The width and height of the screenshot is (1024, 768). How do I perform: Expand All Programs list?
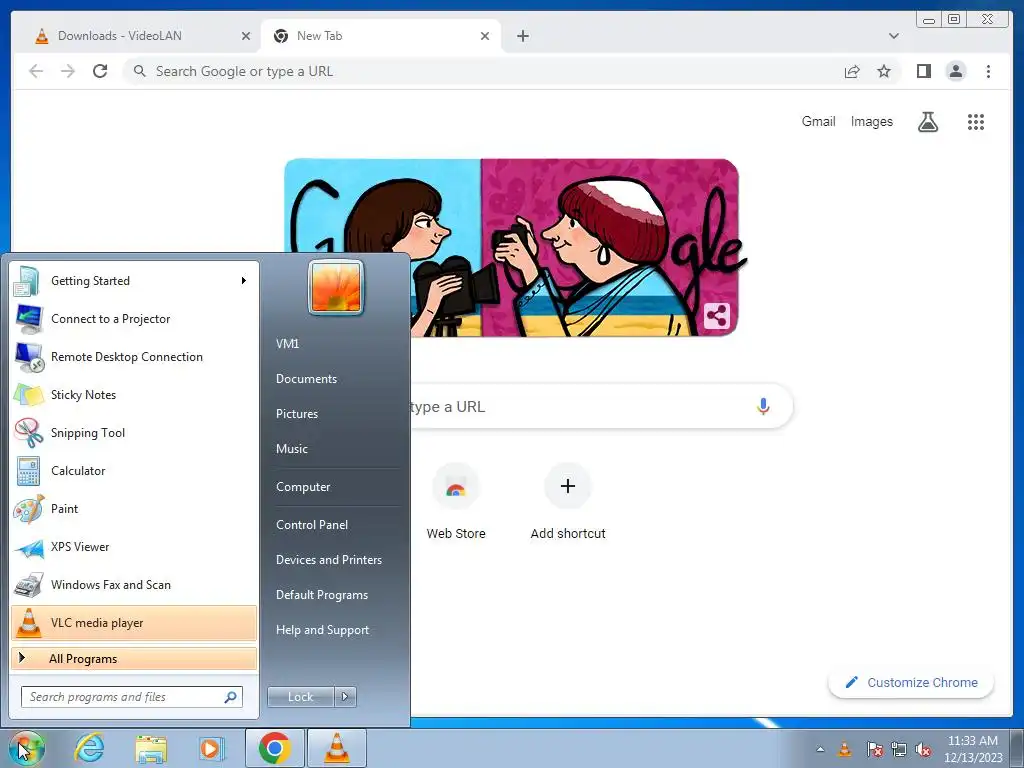point(134,658)
